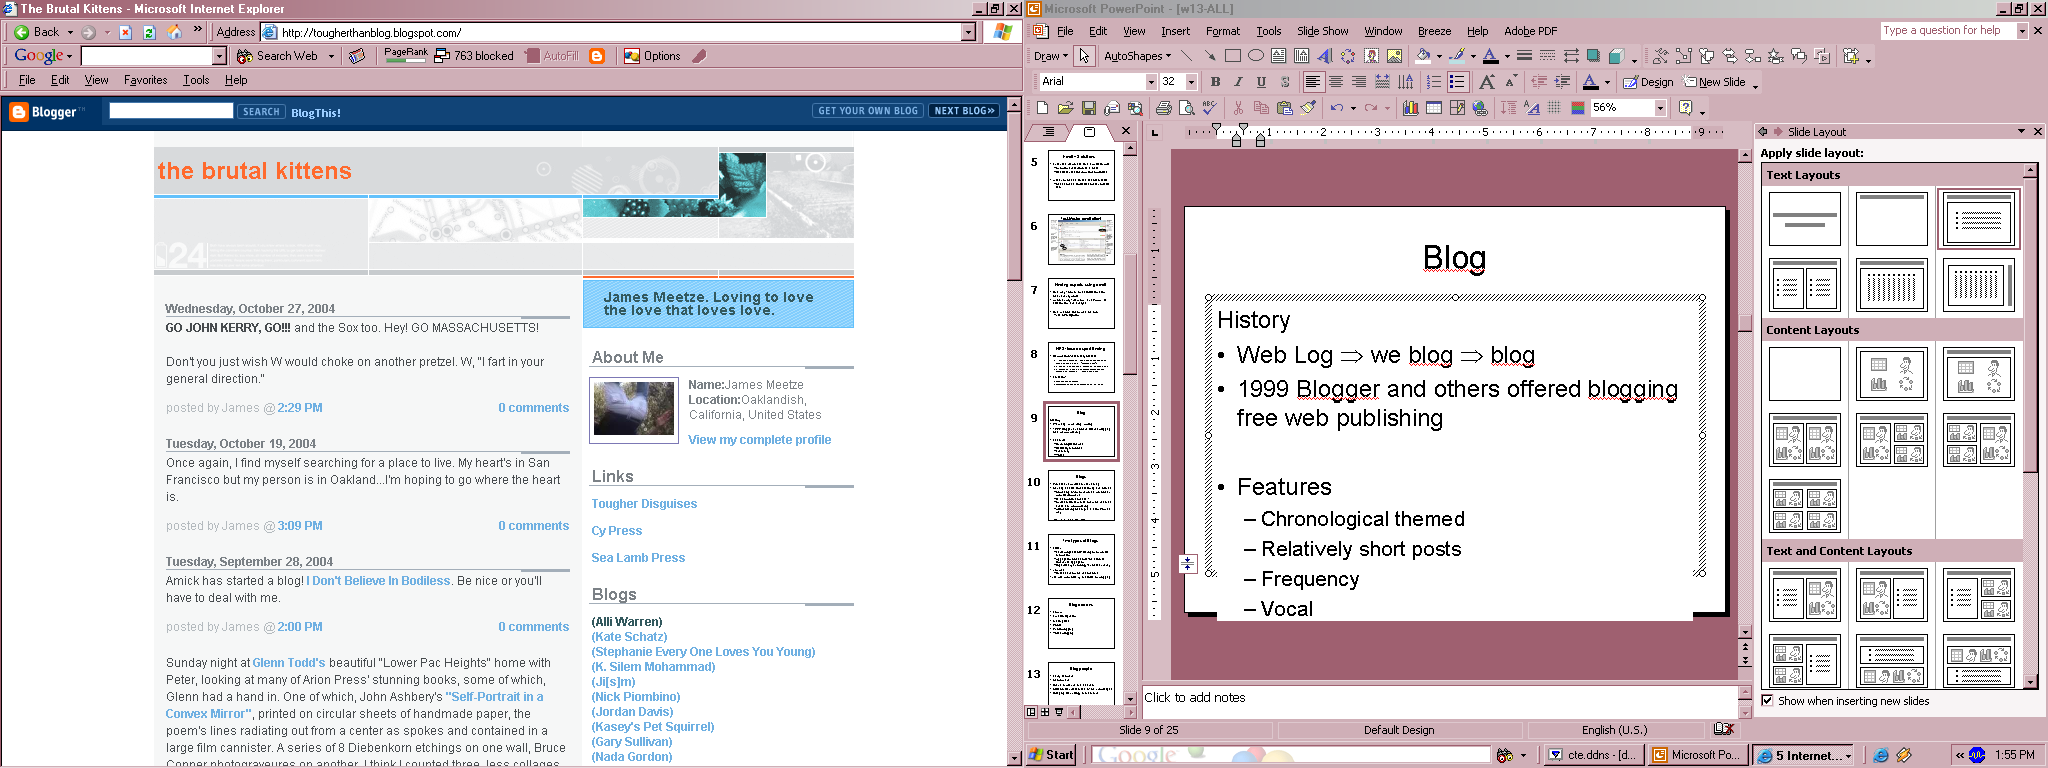Open the font size dropdown
This screenshot has width=2048, height=768.
click(1191, 82)
